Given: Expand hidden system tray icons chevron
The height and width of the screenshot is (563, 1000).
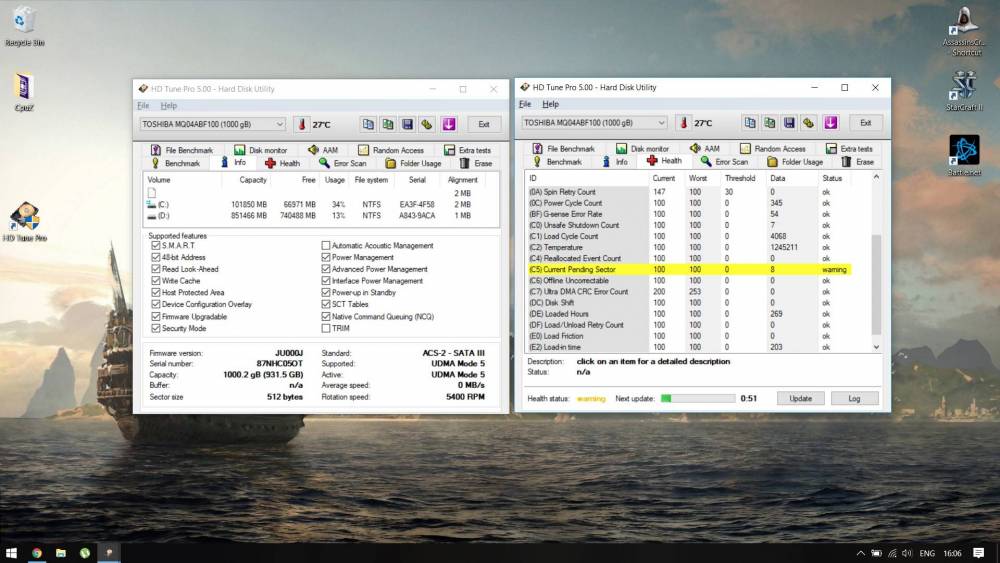Looking at the screenshot, I should [x=860, y=553].
